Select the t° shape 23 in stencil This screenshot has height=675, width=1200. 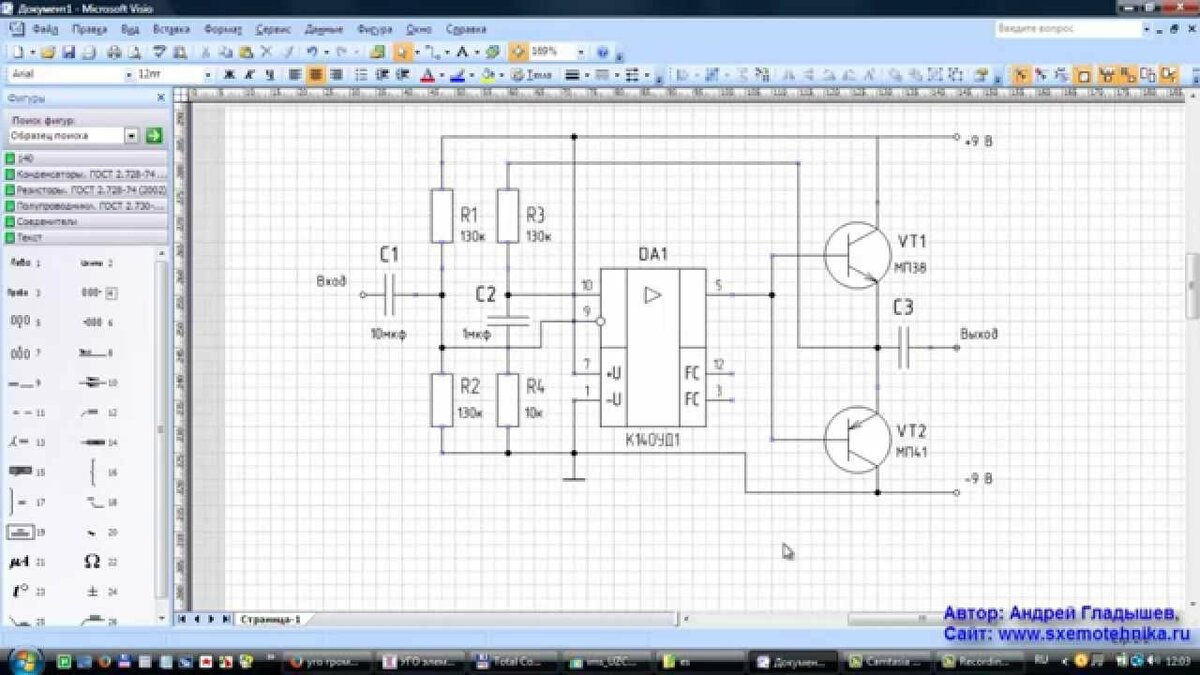point(19,591)
